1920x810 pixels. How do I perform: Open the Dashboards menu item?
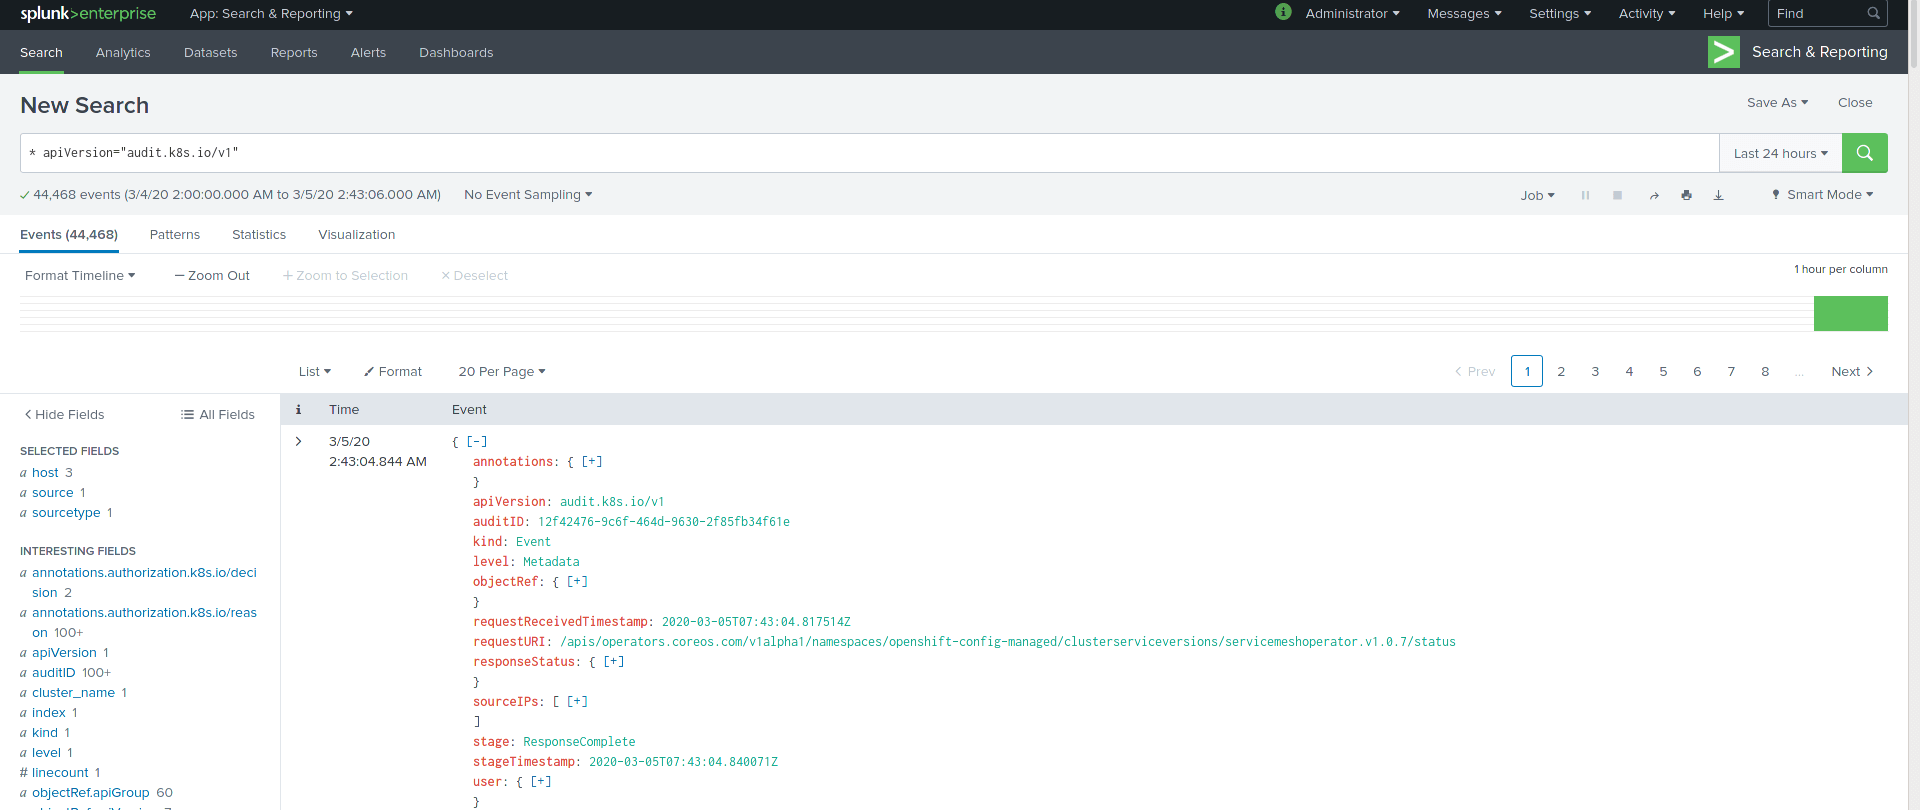456,52
